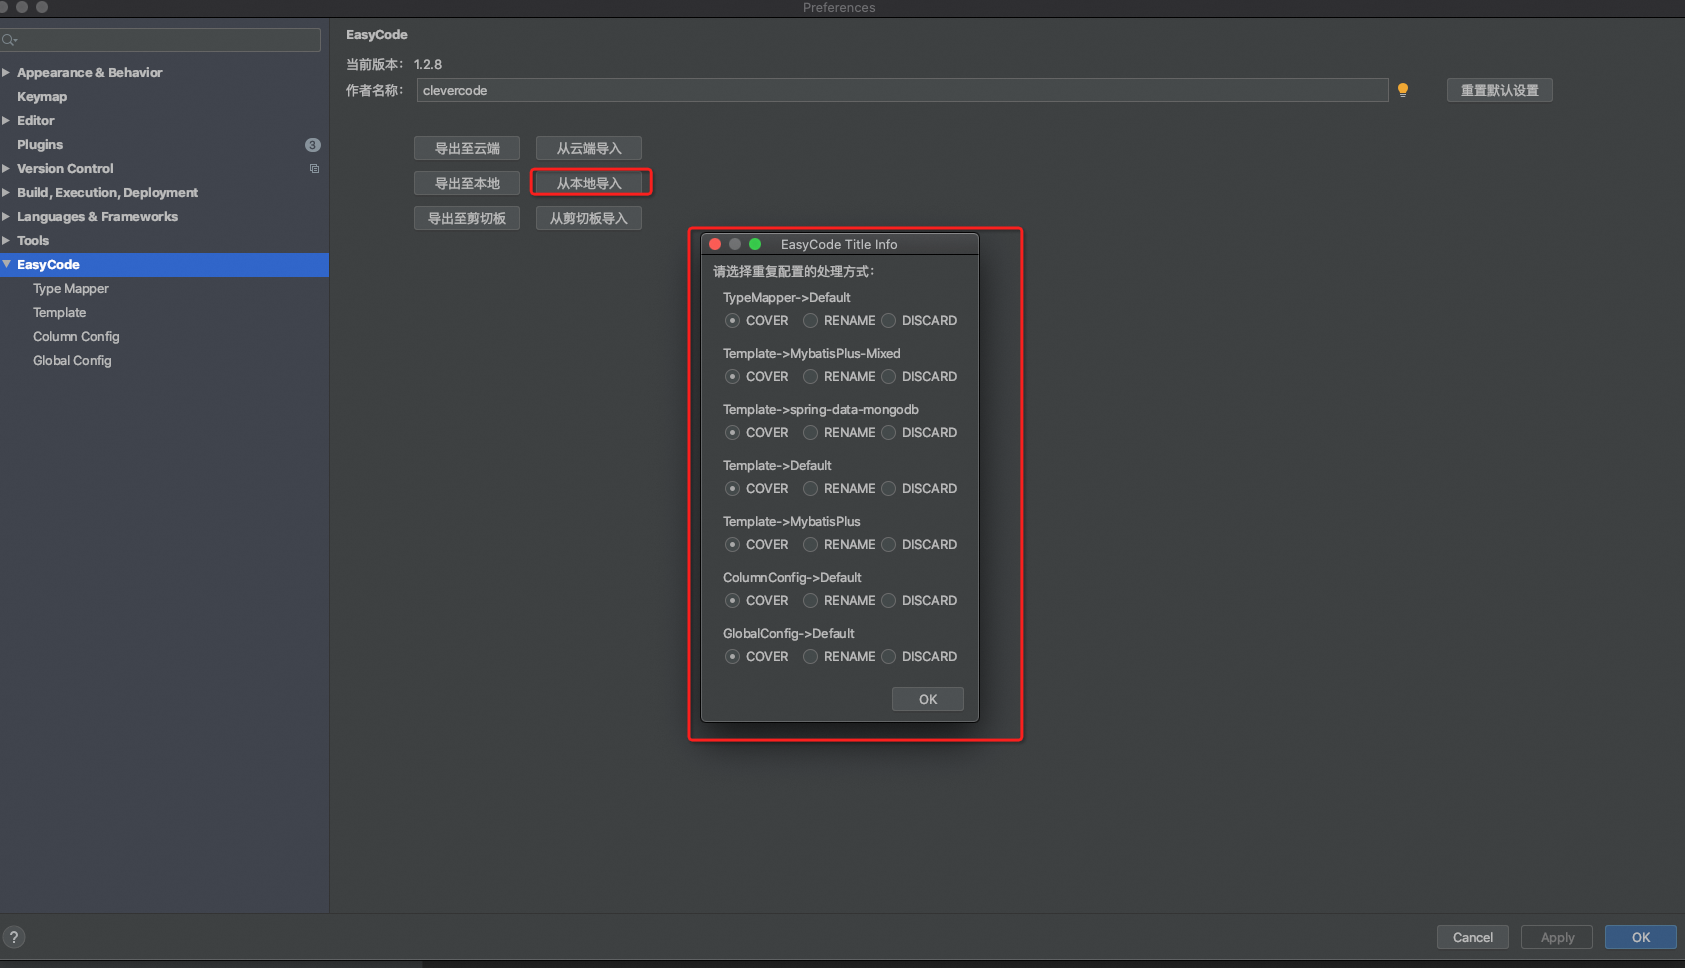Expand Build, Execution, Deployment arrow
Viewport: 1685px width, 968px height.
click(x=6, y=193)
